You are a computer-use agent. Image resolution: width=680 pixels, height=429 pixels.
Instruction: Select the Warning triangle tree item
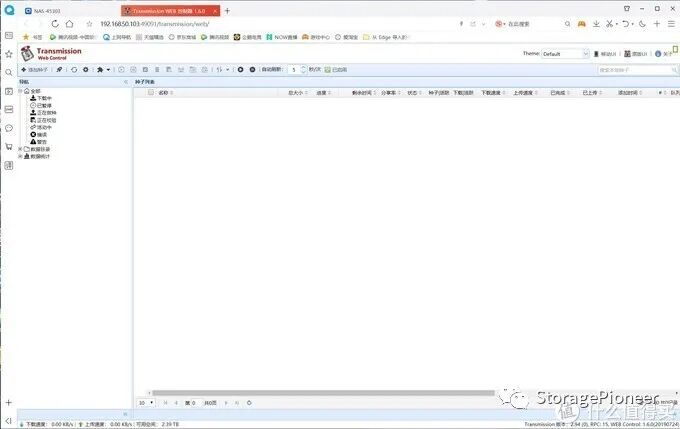pos(38,141)
